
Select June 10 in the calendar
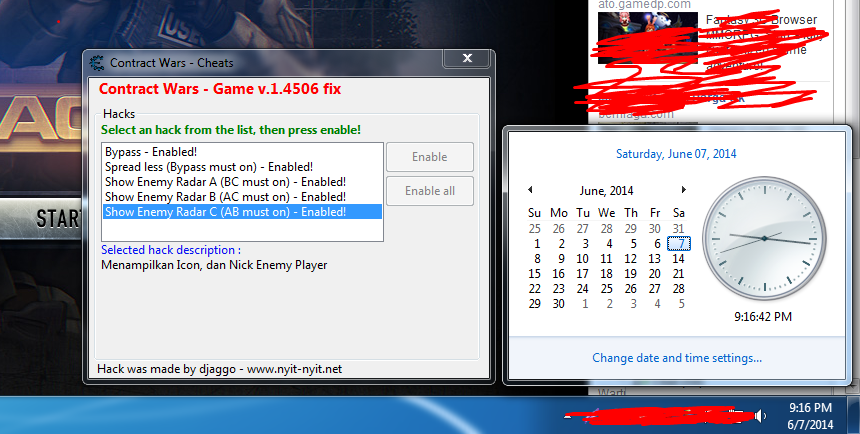click(582, 258)
